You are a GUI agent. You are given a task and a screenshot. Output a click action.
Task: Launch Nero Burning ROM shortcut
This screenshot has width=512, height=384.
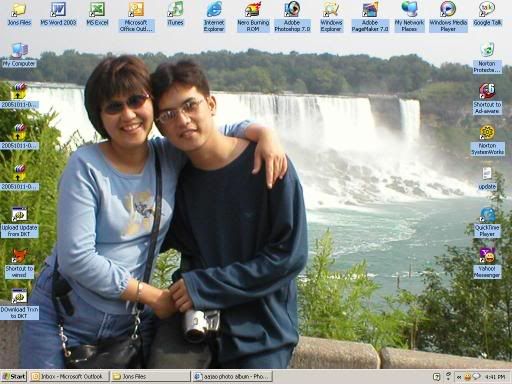[253, 17]
